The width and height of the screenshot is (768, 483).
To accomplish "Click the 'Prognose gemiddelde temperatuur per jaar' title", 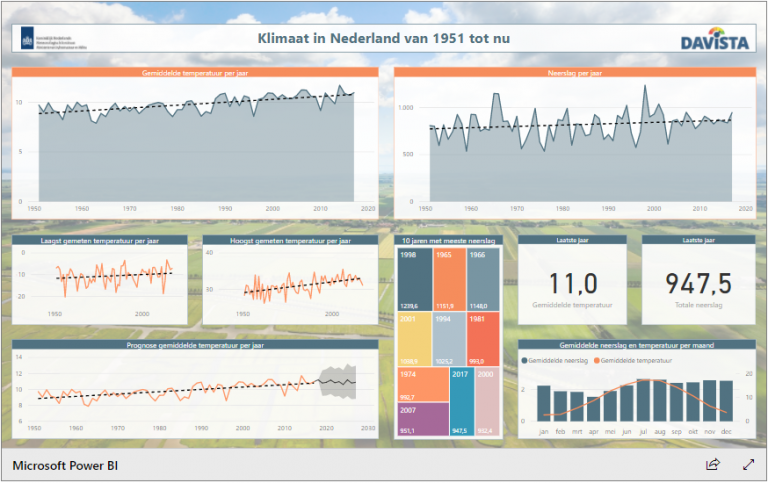I will pos(195,345).
